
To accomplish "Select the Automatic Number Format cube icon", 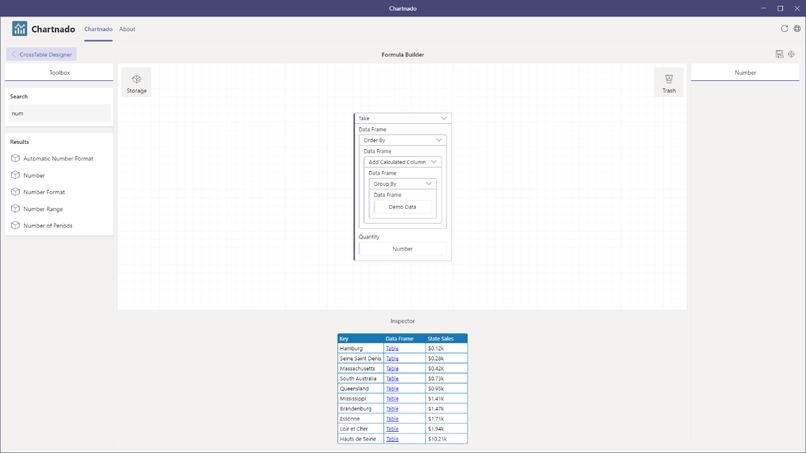I will tap(15, 158).
